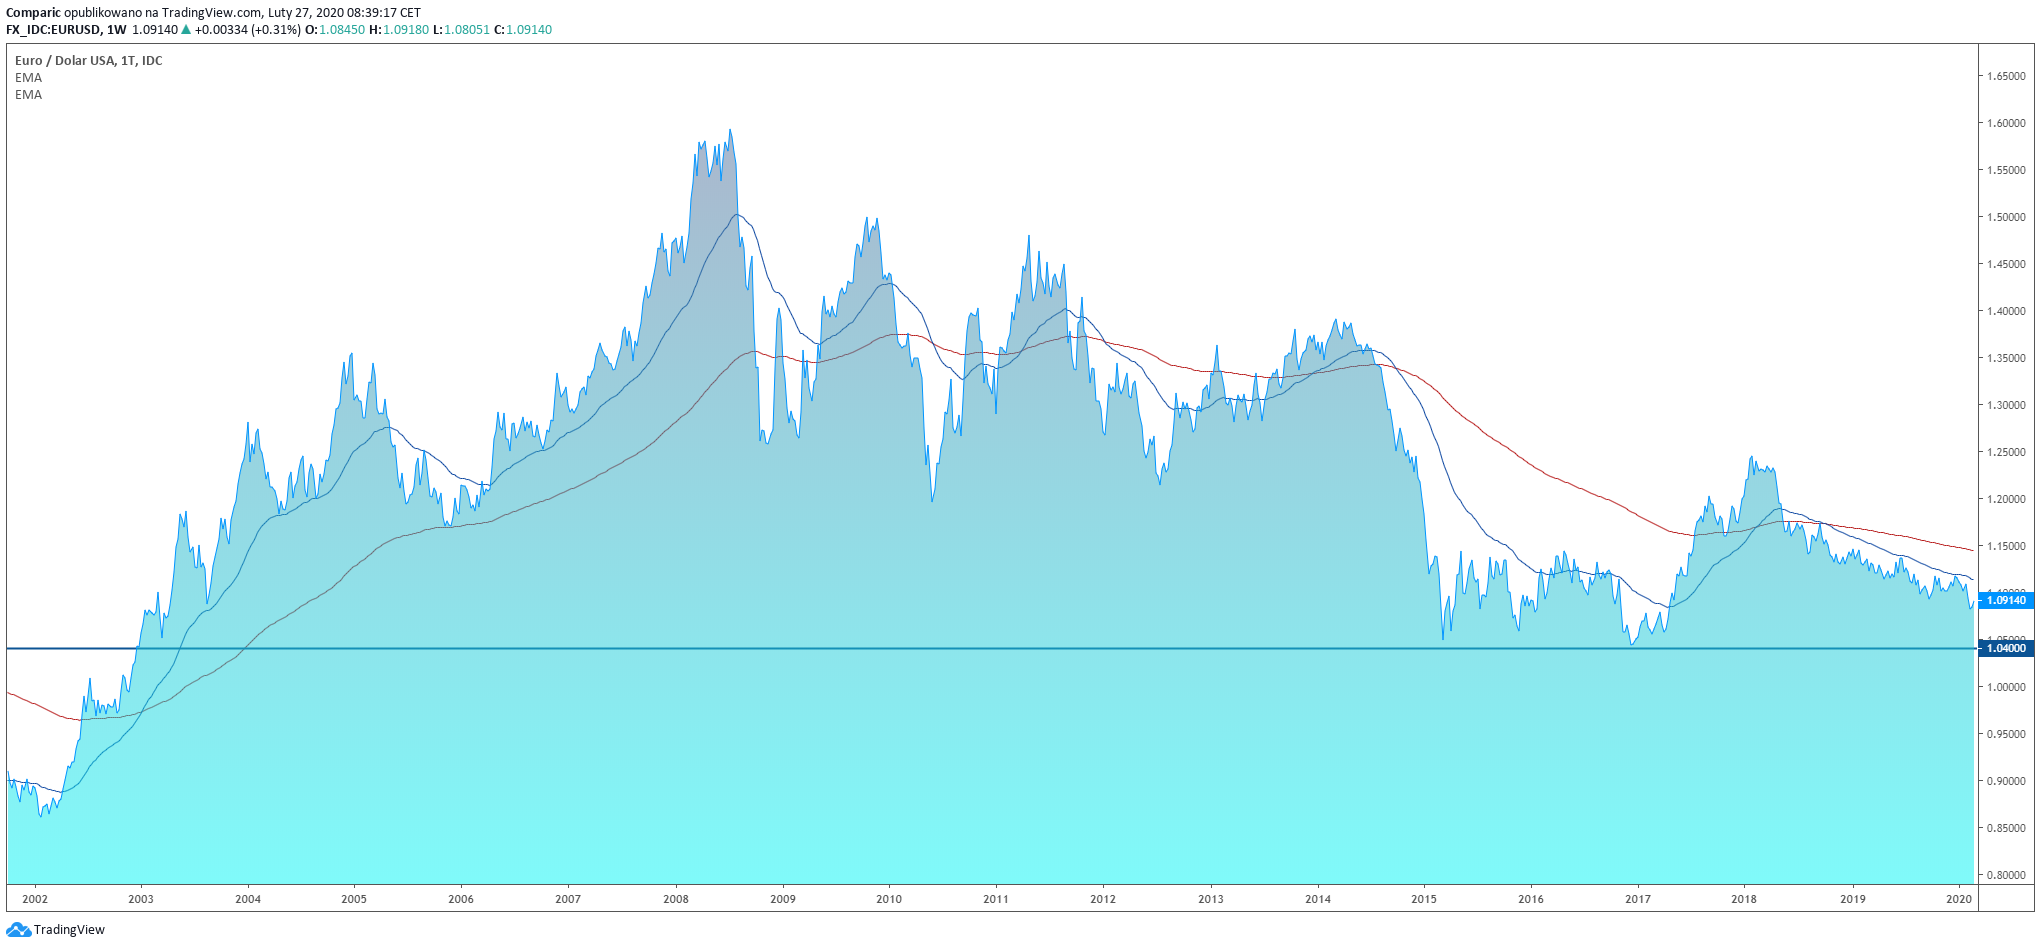Click the 0.90000 price axis label
Screen dimensions: 2041x948
click(x=2006, y=781)
